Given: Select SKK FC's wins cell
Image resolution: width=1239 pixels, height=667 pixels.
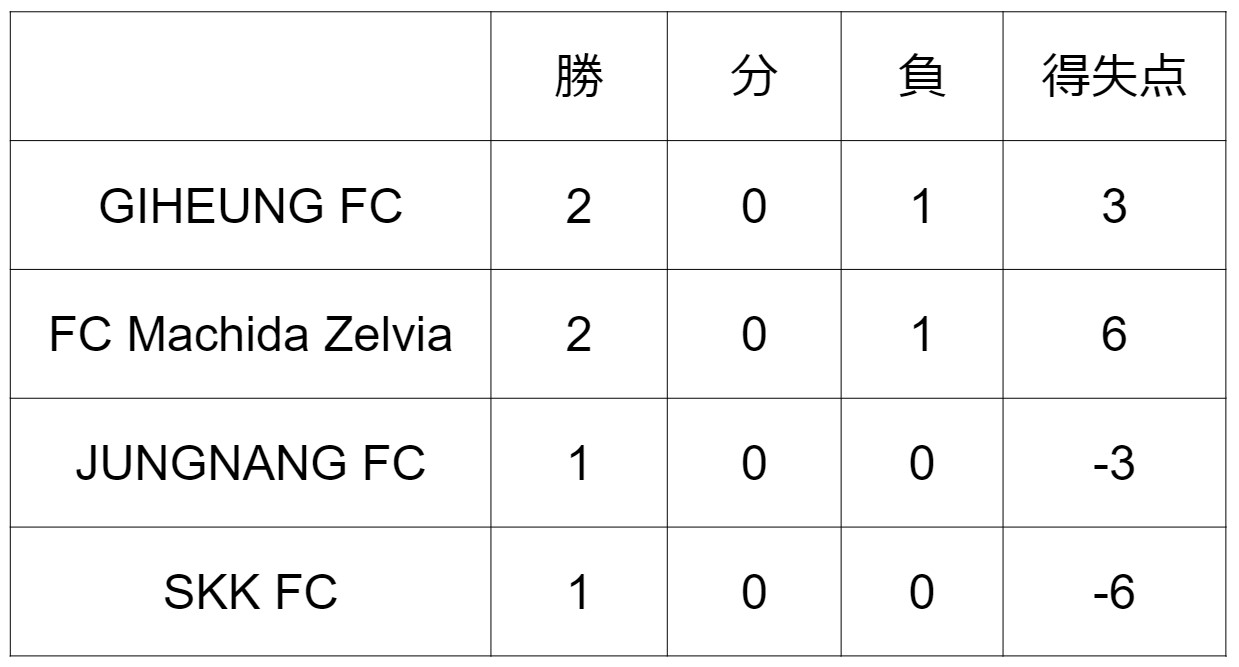Looking at the screenshot, I should [x=579, y=592].
